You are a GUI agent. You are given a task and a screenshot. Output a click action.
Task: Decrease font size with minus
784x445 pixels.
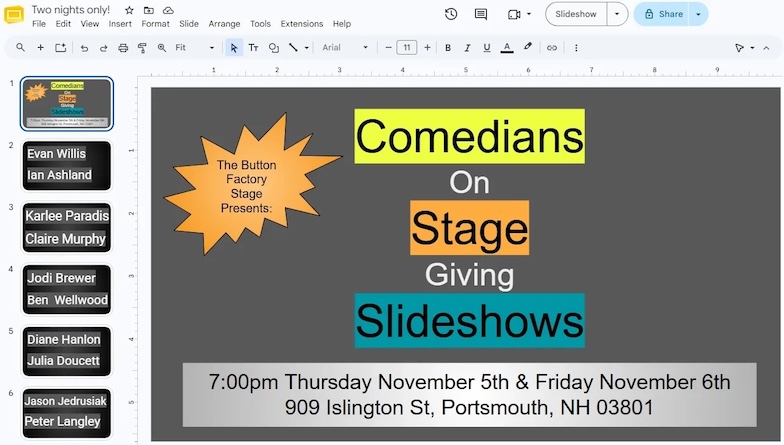coord(388,48)
